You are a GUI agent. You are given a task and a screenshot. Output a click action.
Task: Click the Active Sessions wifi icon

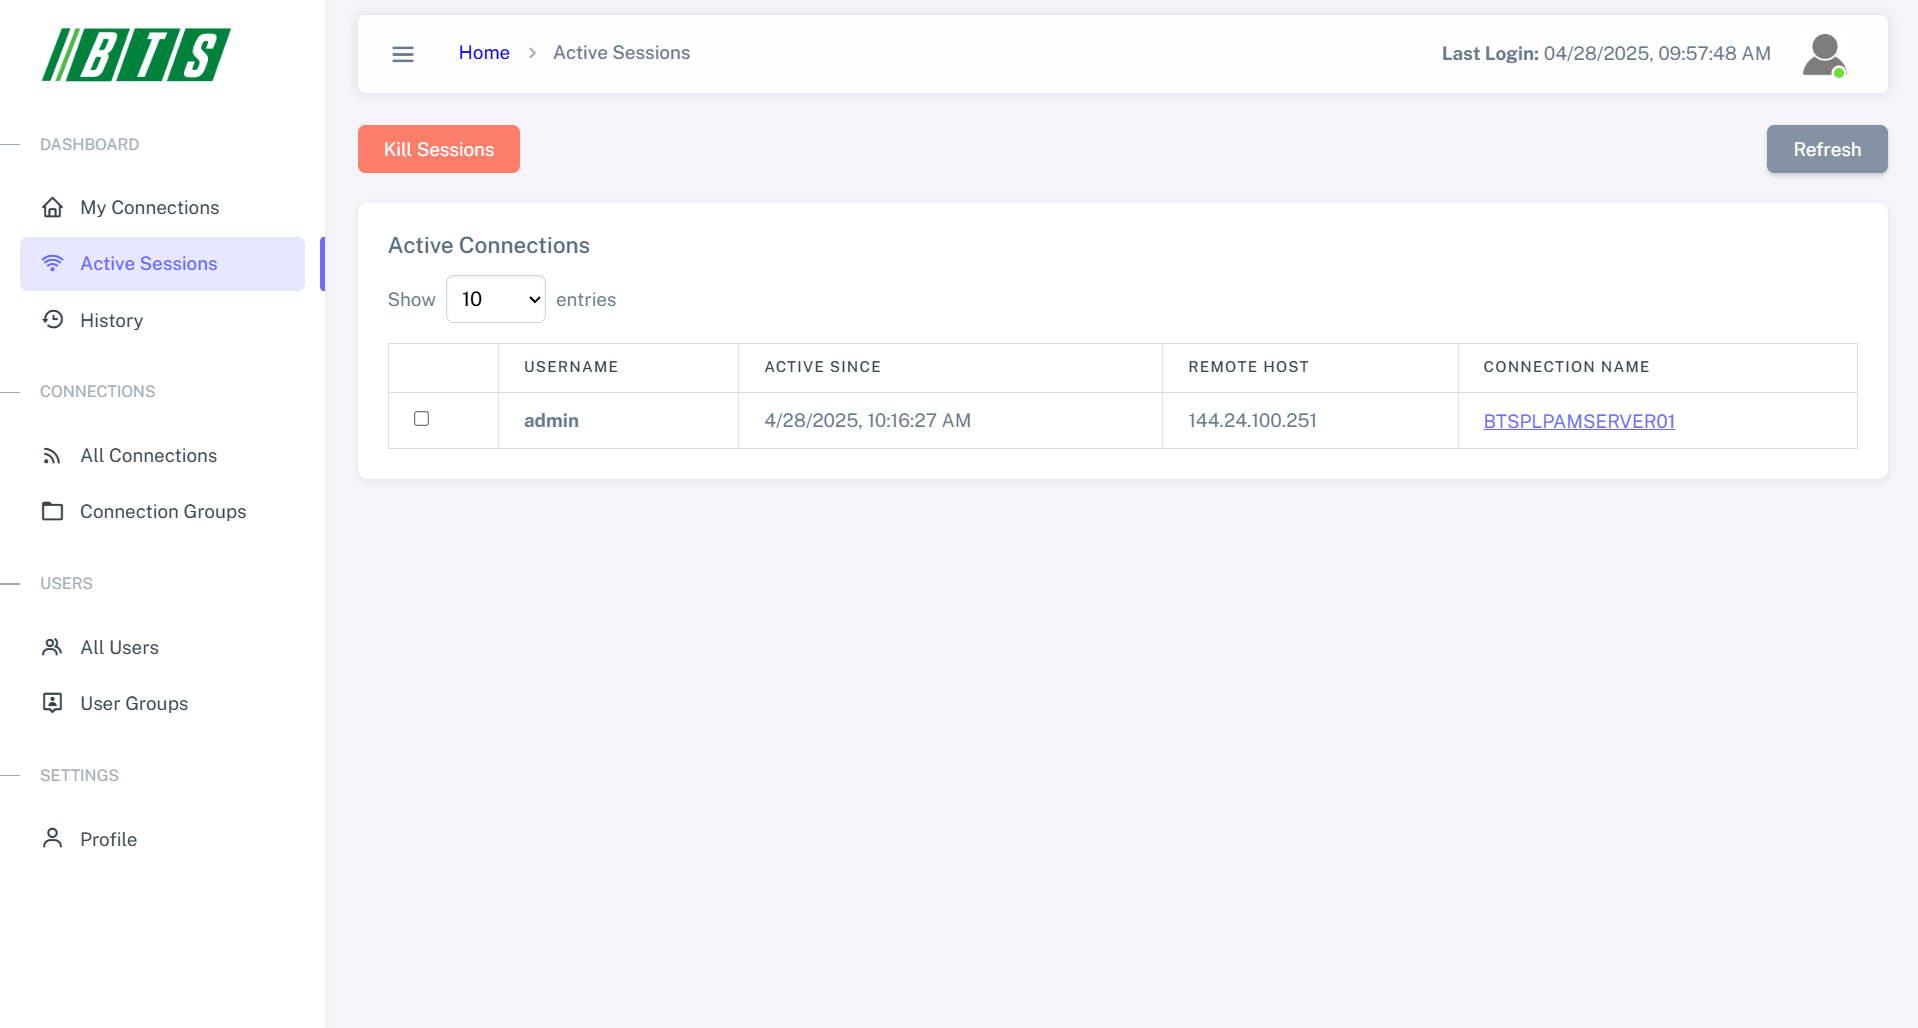click(x=53, y=263)
